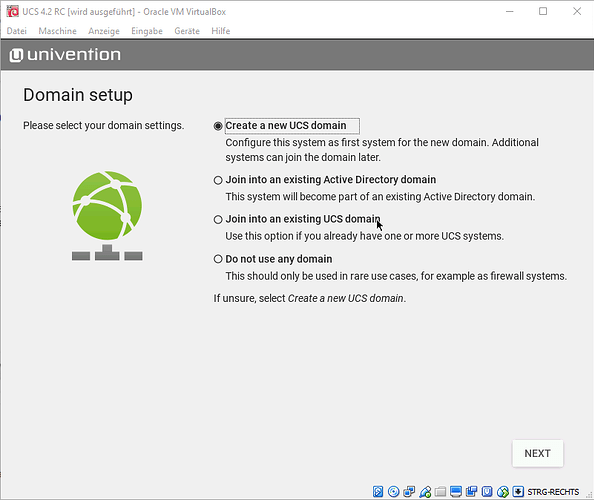Open the shared folders icon
This screenshot has height=500, width=594.
(x=440, y=492)
